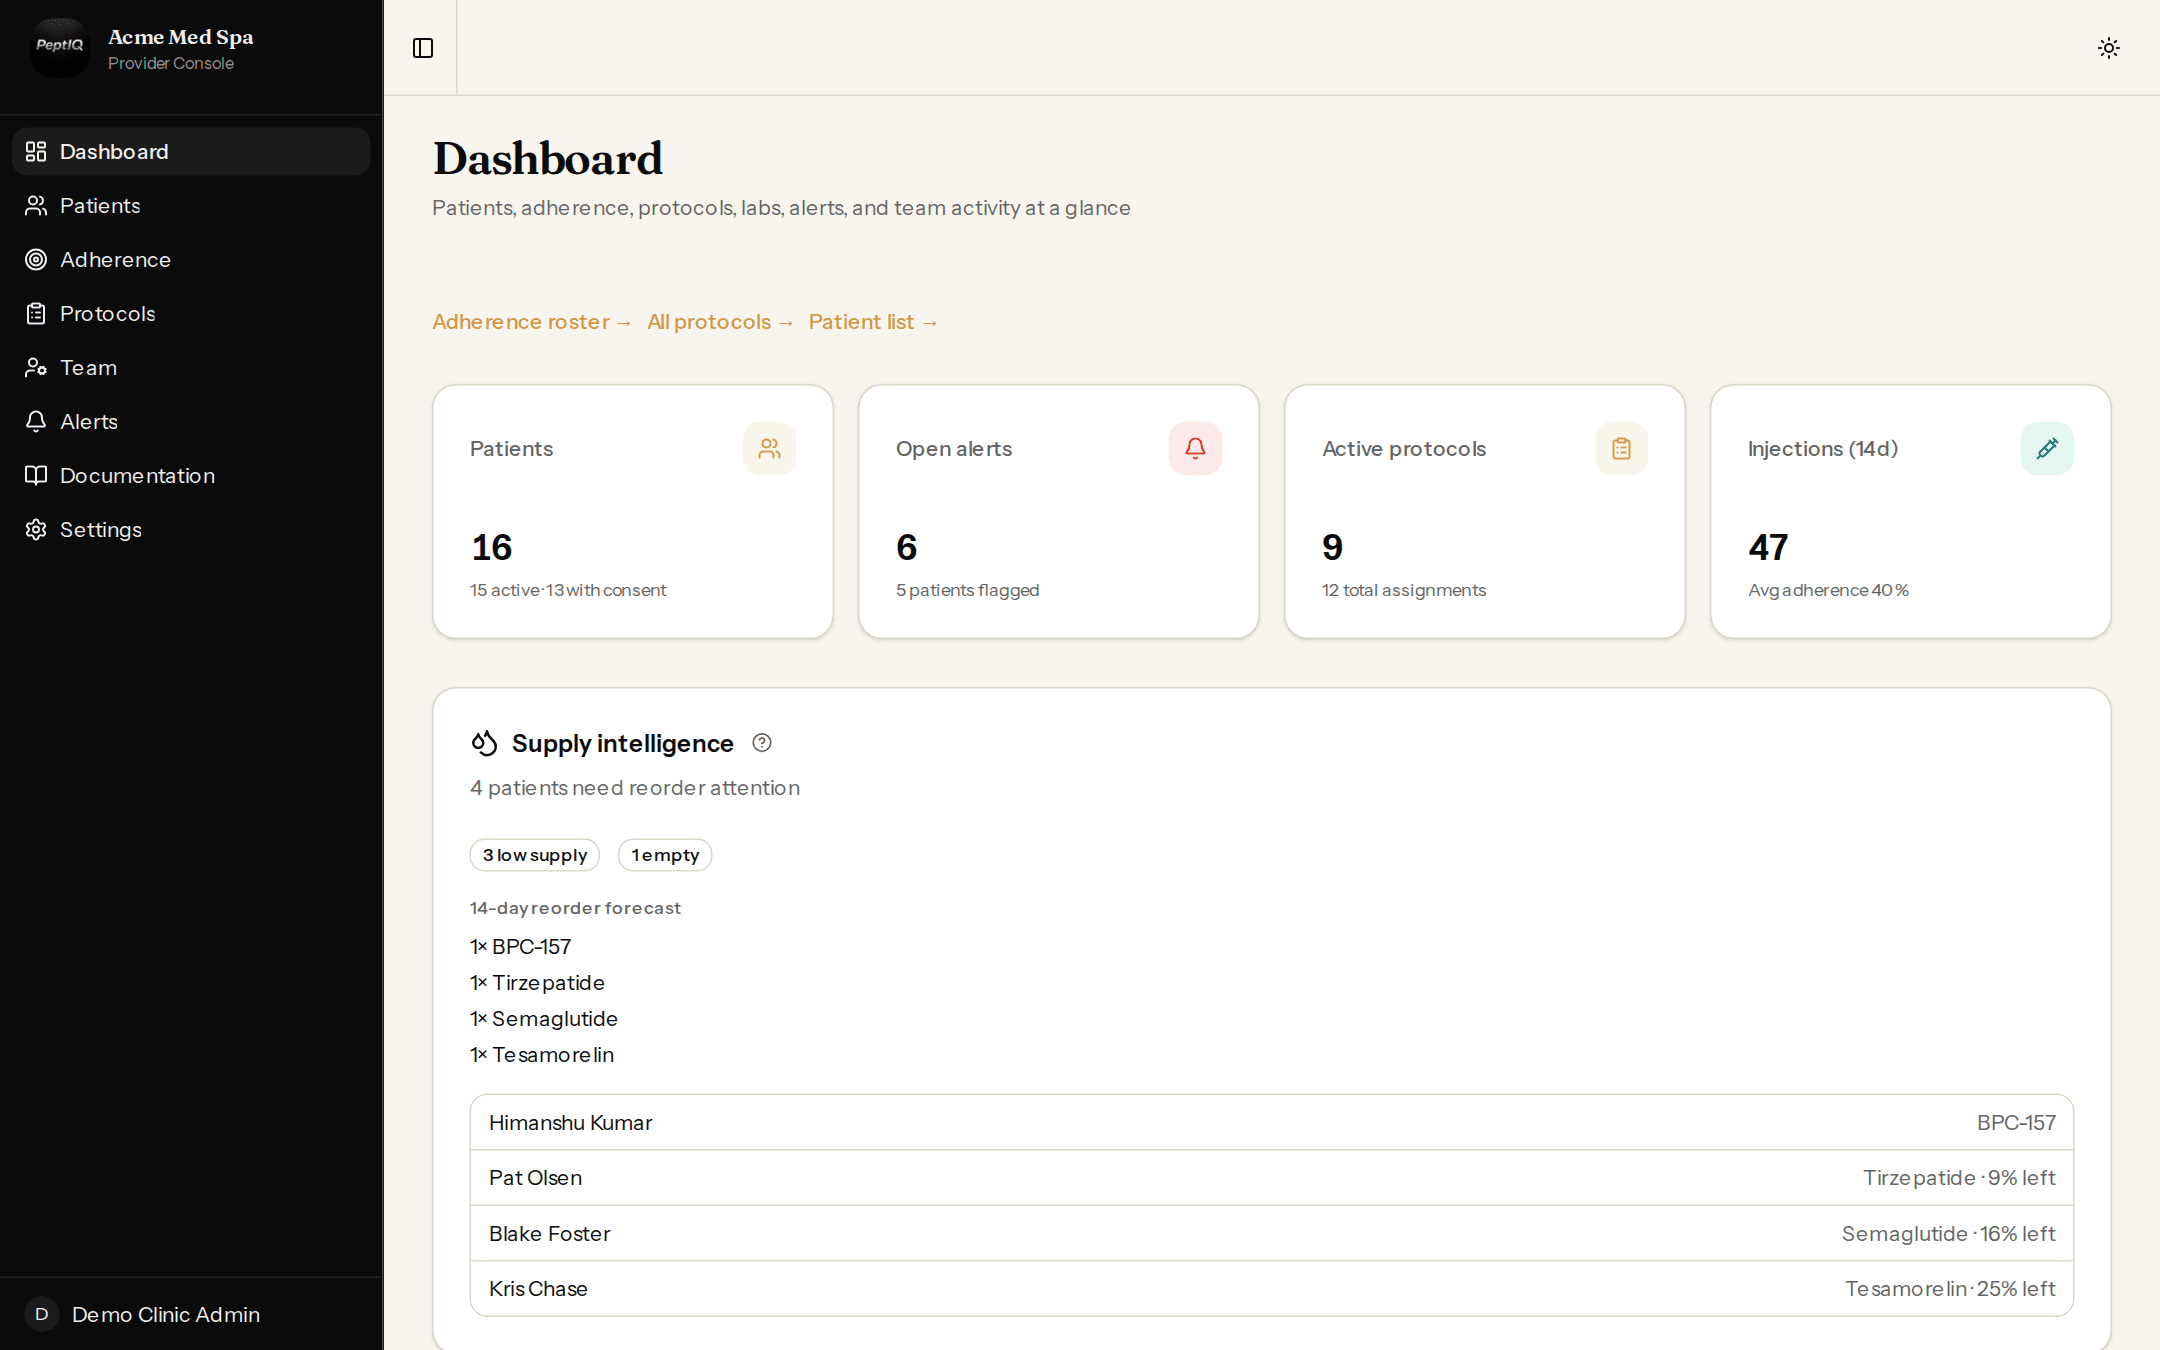Click the Documentation book icon in sidebar
2160x1350 pixels.
click(x=36, y=475)
